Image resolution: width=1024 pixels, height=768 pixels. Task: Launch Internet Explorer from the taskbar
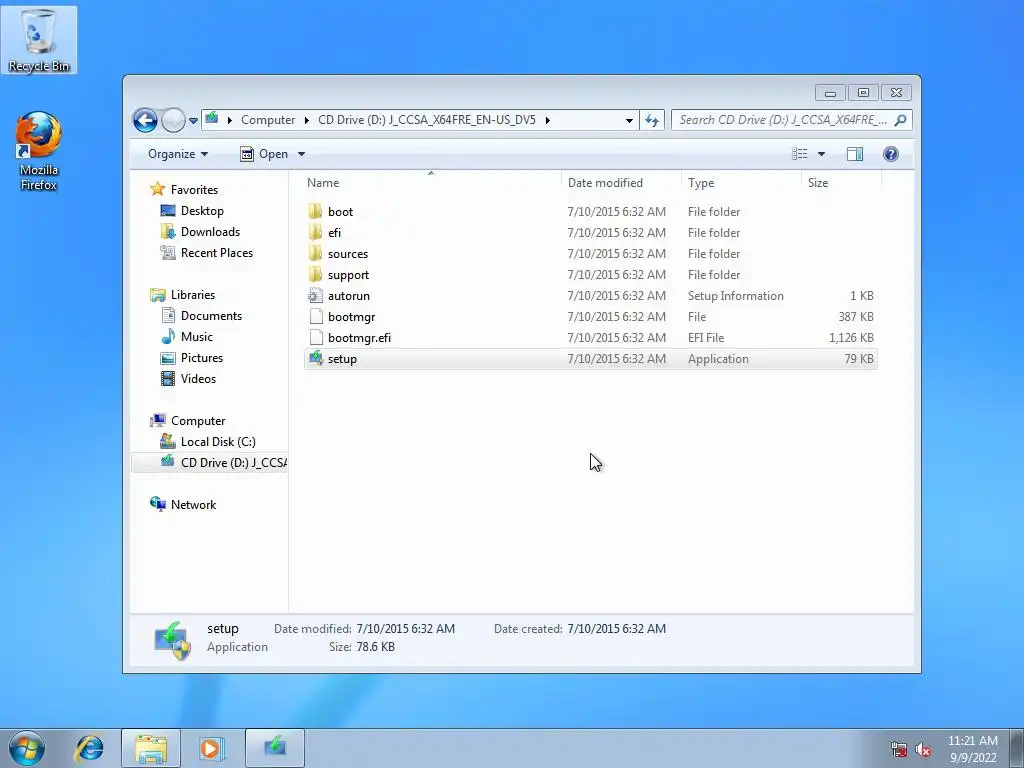pos(89,748)
